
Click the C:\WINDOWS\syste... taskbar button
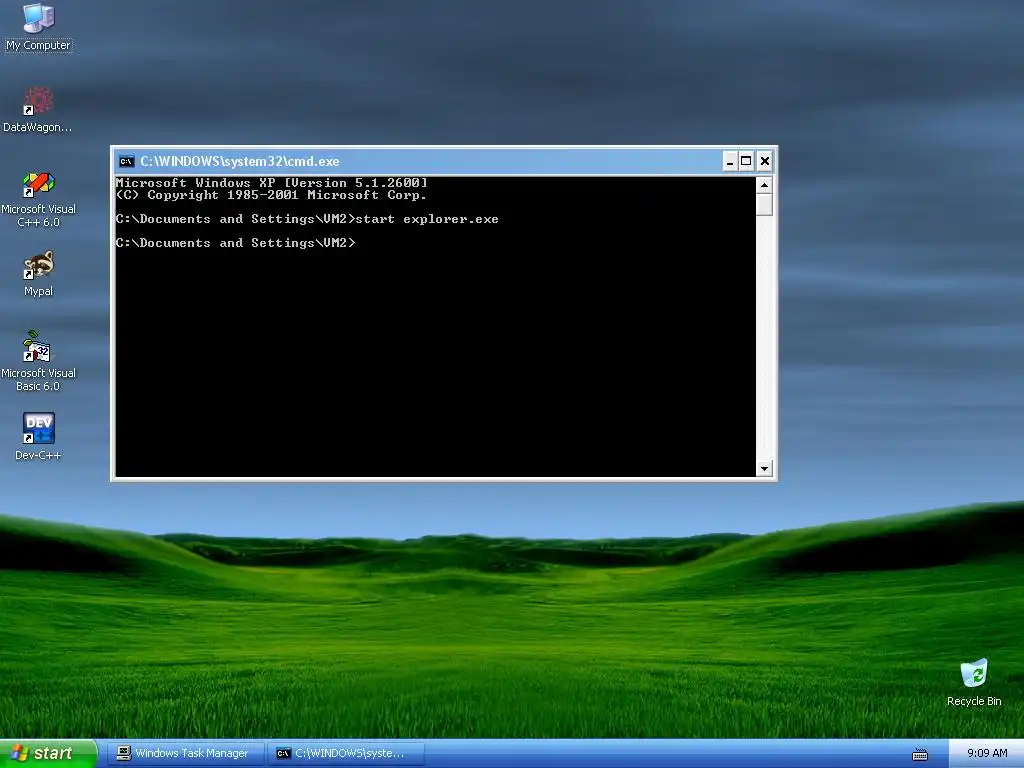click(345, 754)
